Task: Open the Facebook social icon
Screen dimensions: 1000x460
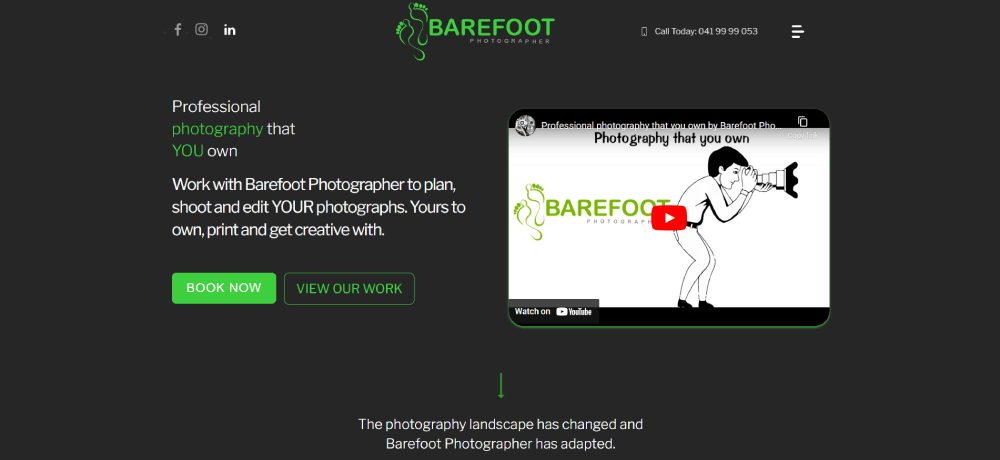Action: 178,29
